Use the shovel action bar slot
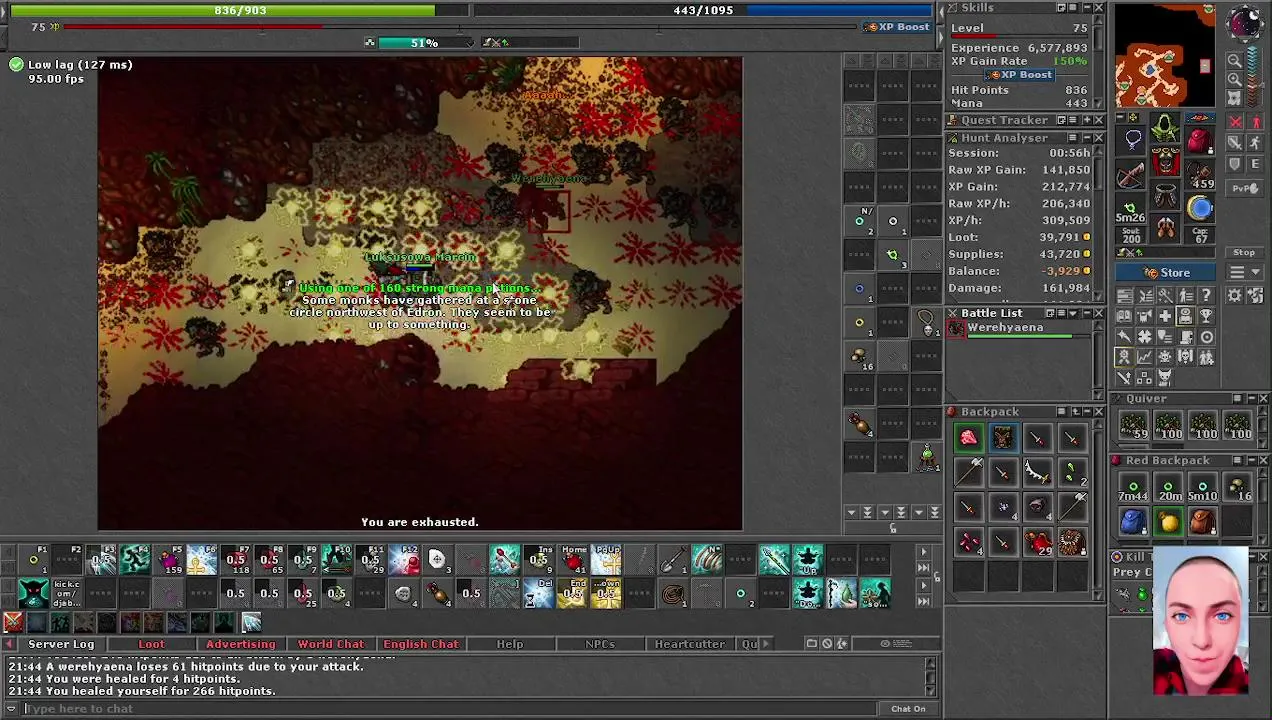The height and width of the screenshot is (720, 1272). coord(674,560)
